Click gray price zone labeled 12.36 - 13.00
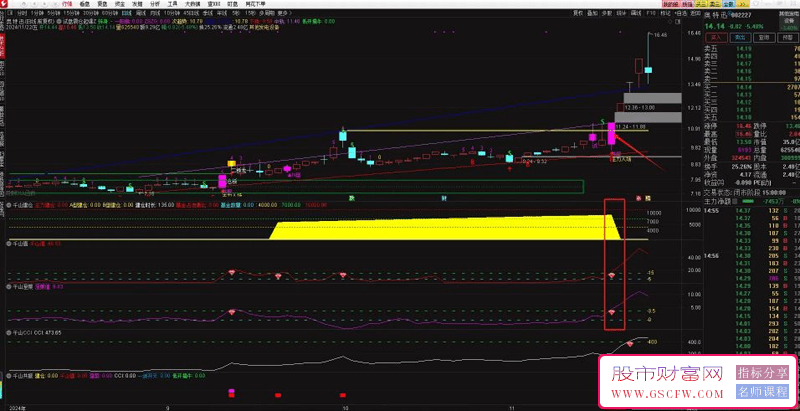 653,98
